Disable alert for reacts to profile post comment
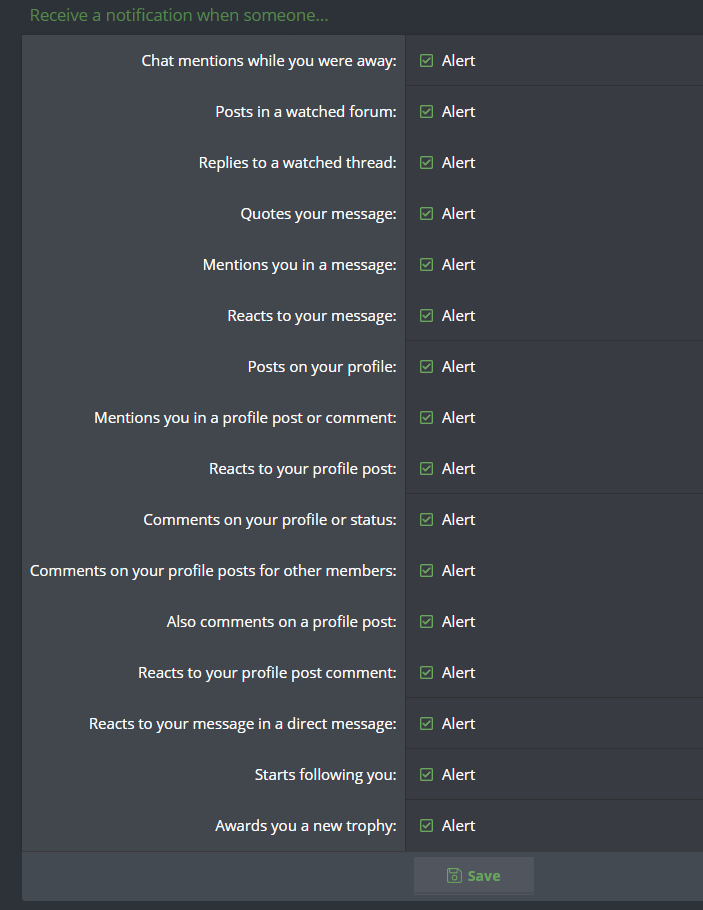The image size is (703, 910). (427, 673)
